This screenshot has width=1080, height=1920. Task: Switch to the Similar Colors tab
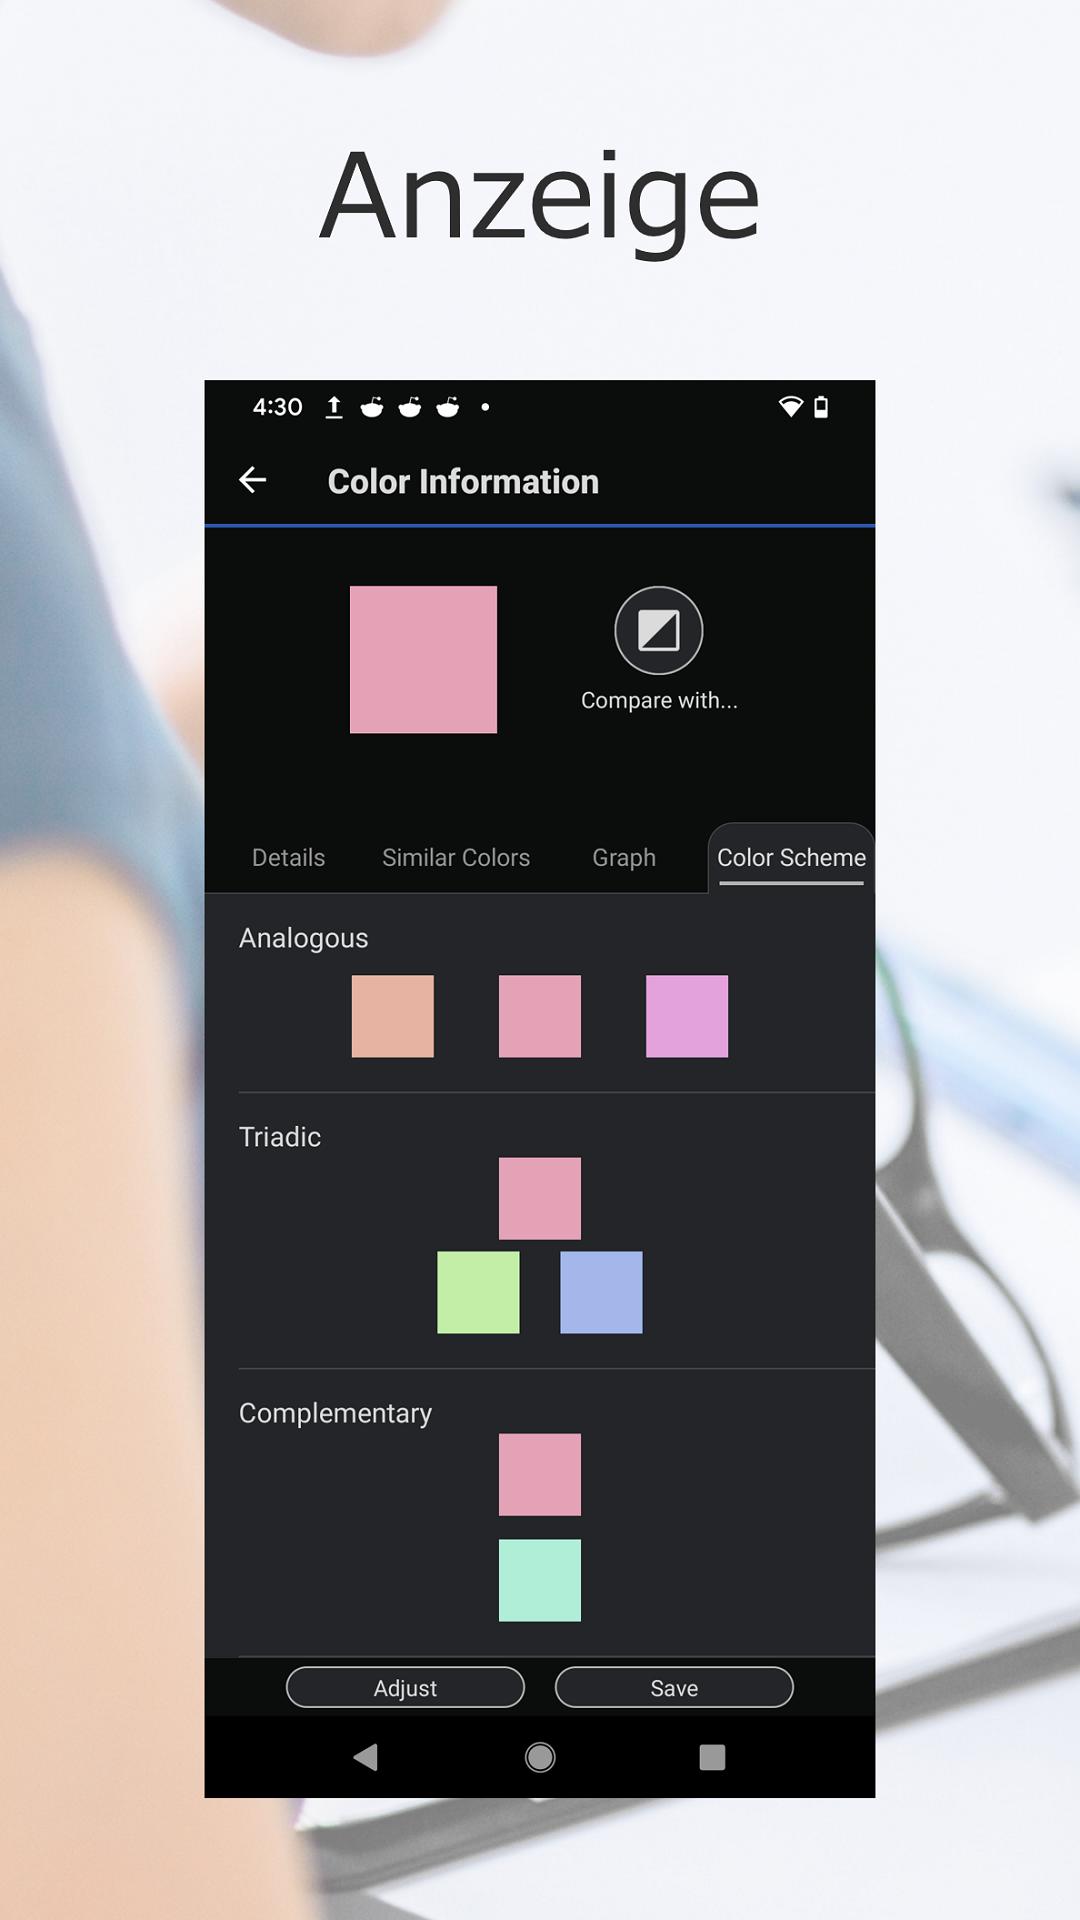click(456, 858)
